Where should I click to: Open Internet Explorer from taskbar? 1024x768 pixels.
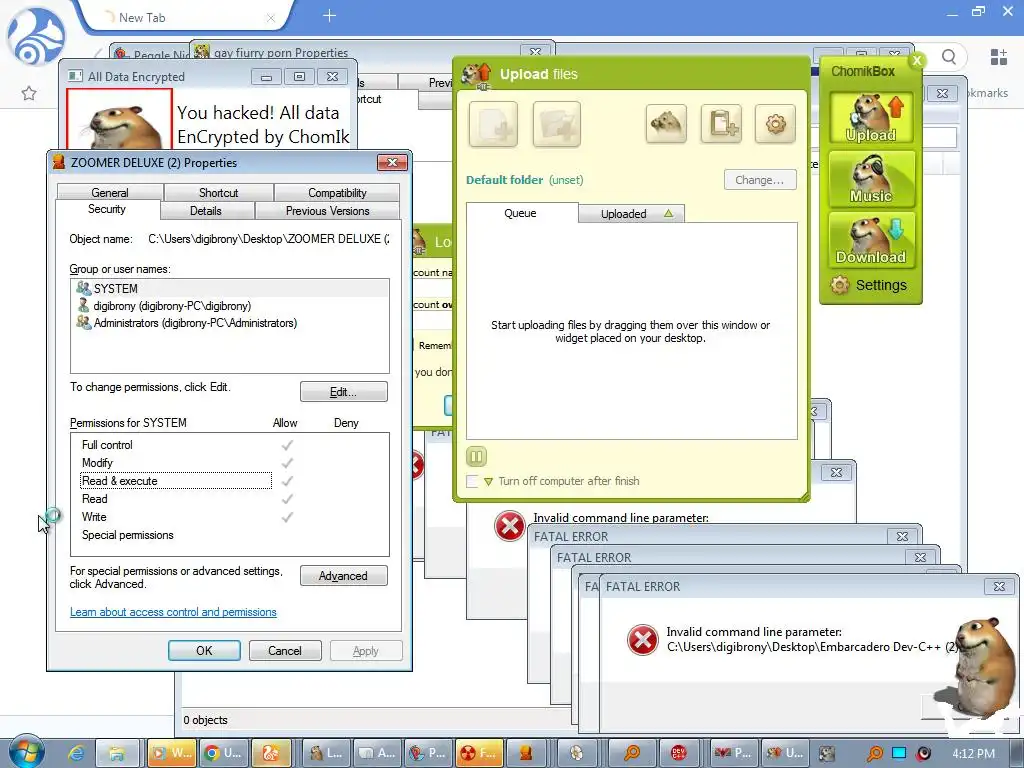(76, 754)
